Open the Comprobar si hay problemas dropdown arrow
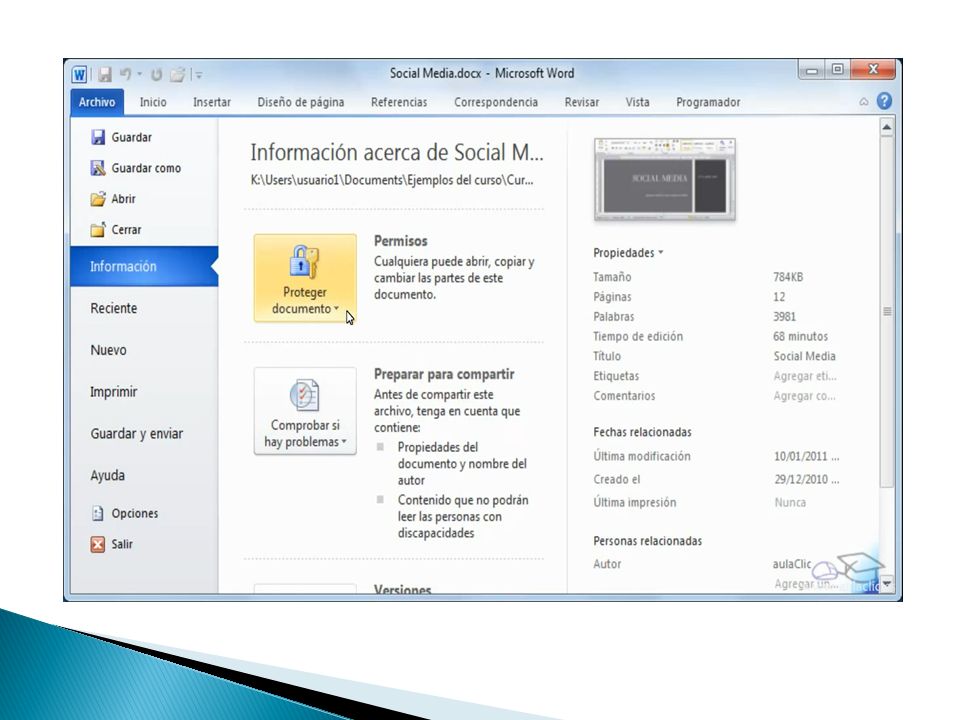The height and width of the screenshot is (720, 960). click(x=344, y=441)
